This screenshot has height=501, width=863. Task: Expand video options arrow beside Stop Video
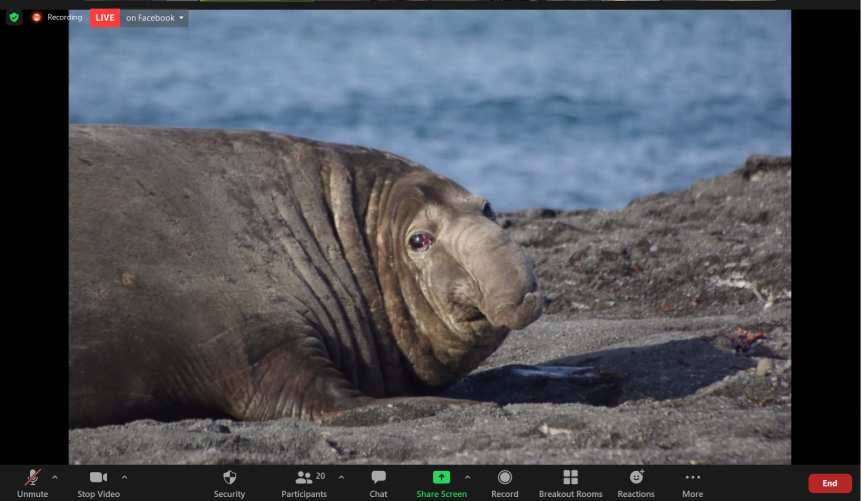pyautogui.click(x=124, y=477)
